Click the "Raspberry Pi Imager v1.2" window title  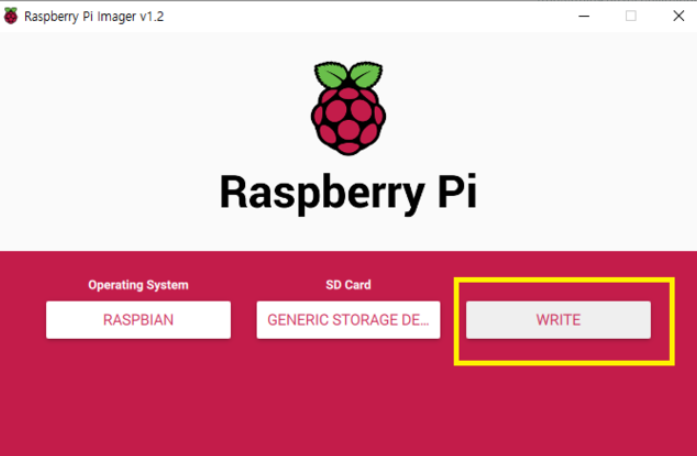click(x=94, y=16)
